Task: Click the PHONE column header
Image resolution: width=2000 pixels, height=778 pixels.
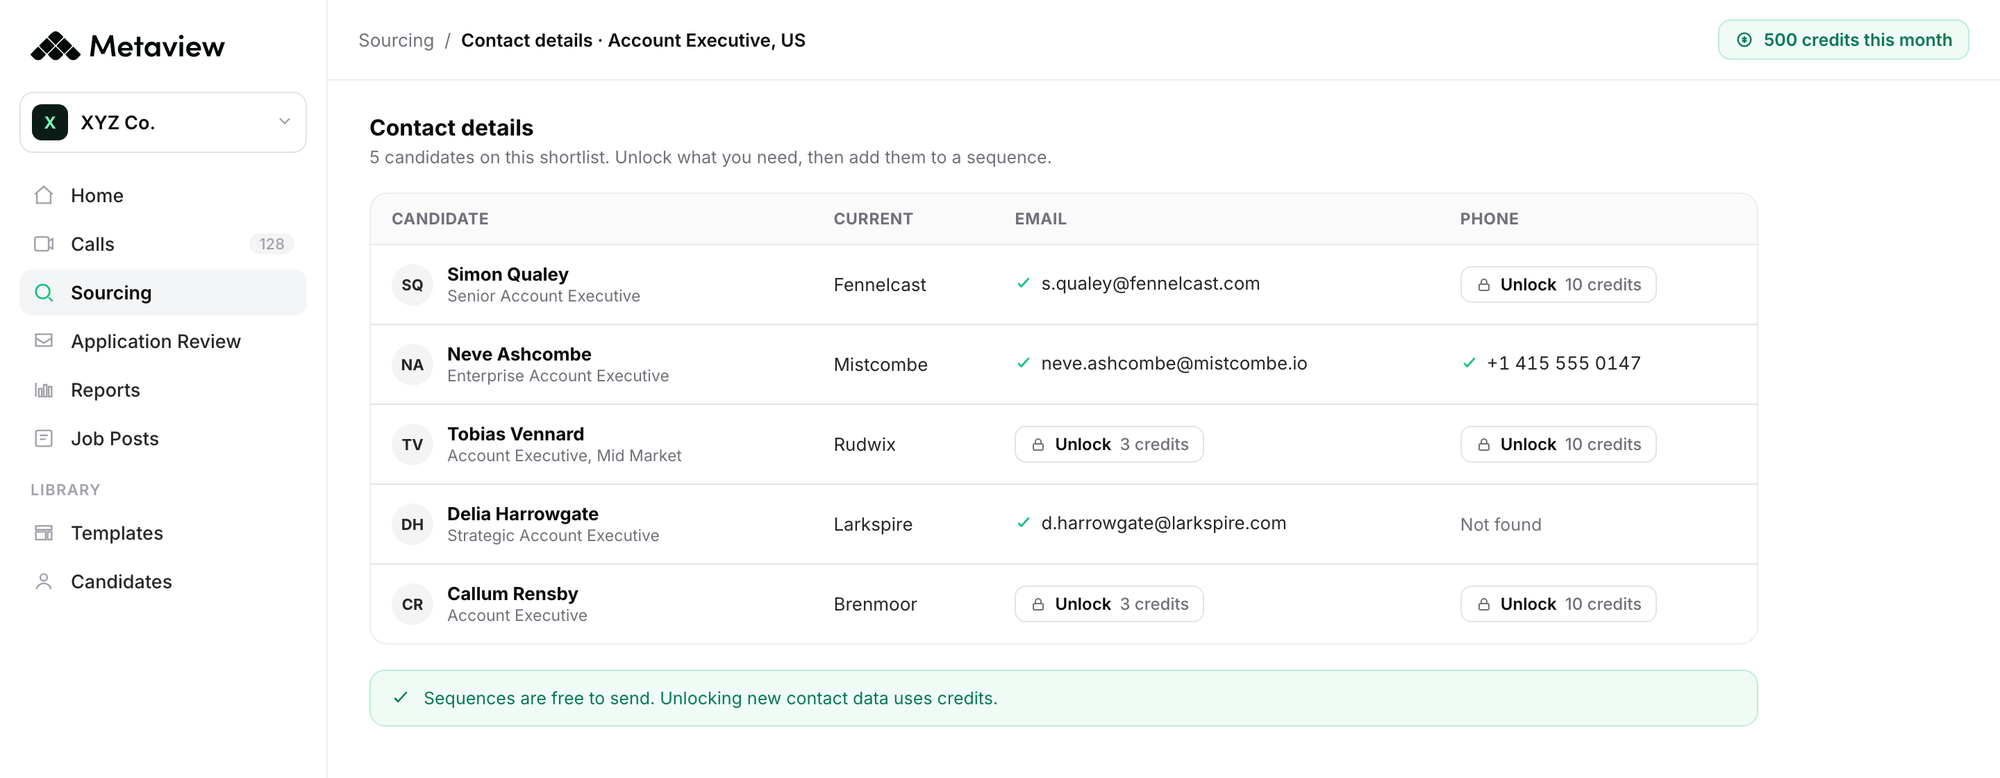Action: [1489, 219]
